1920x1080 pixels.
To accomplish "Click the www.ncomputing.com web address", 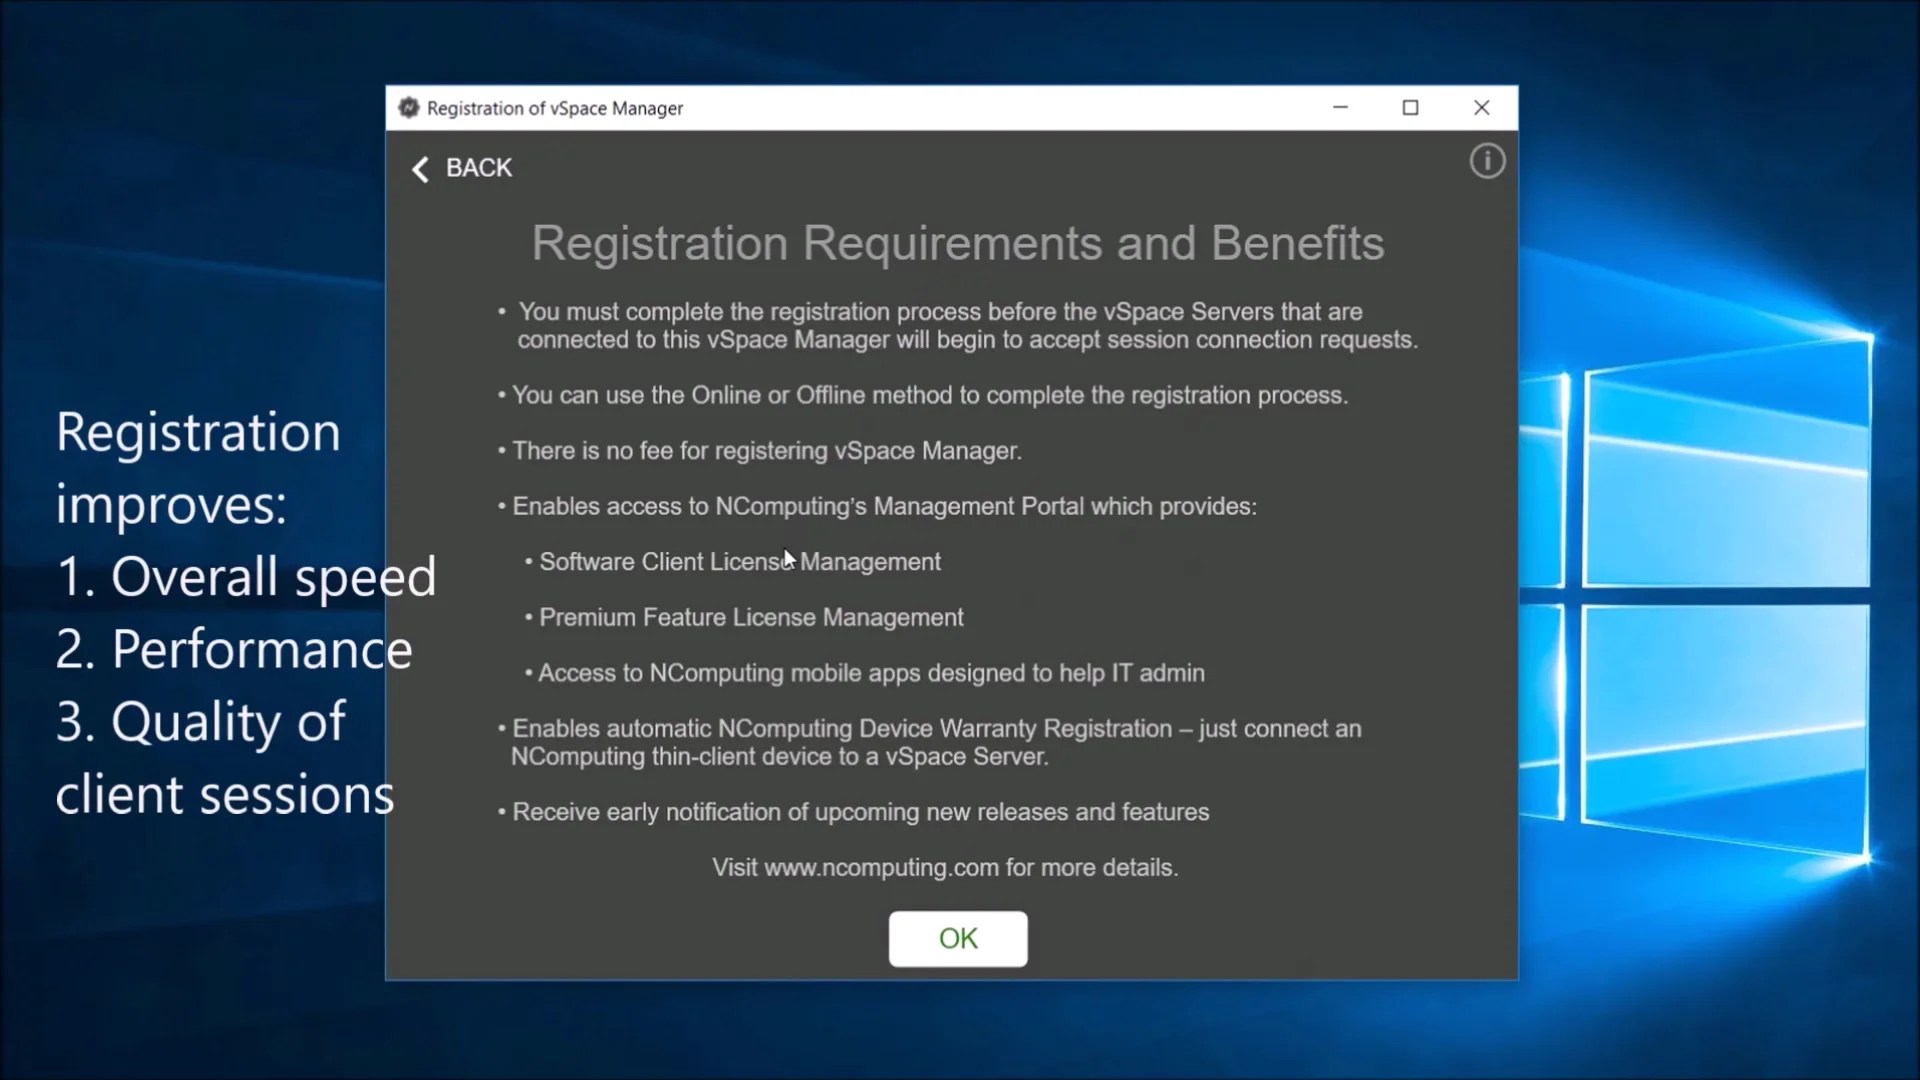I will (x=880, y=867).
